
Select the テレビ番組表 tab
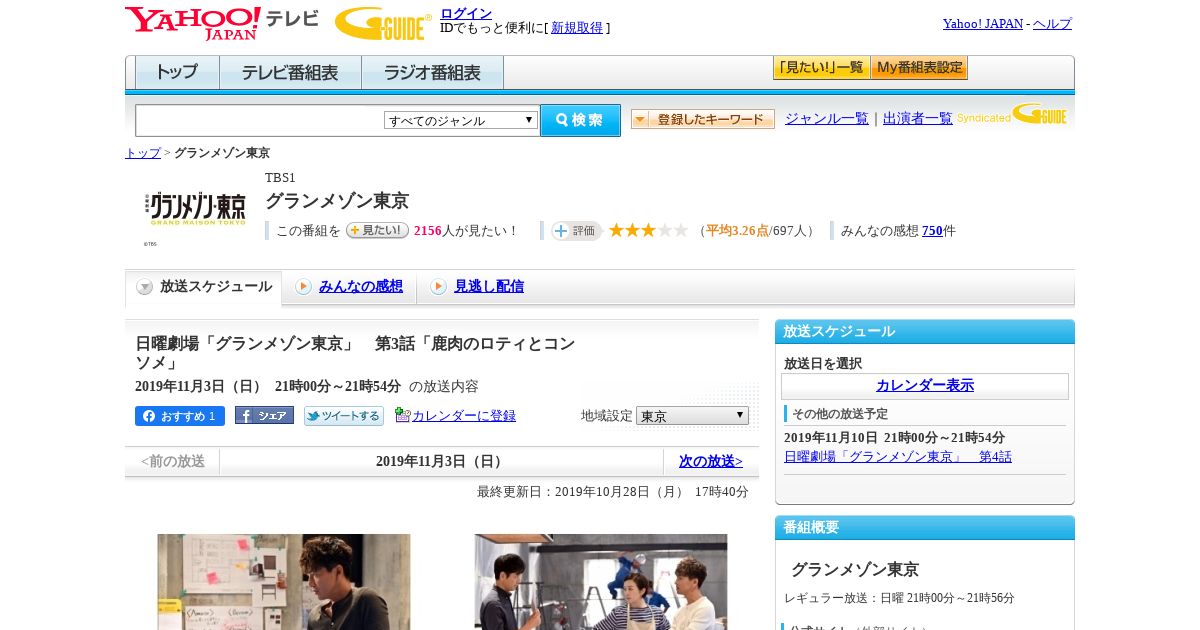[x=290, y=73]
